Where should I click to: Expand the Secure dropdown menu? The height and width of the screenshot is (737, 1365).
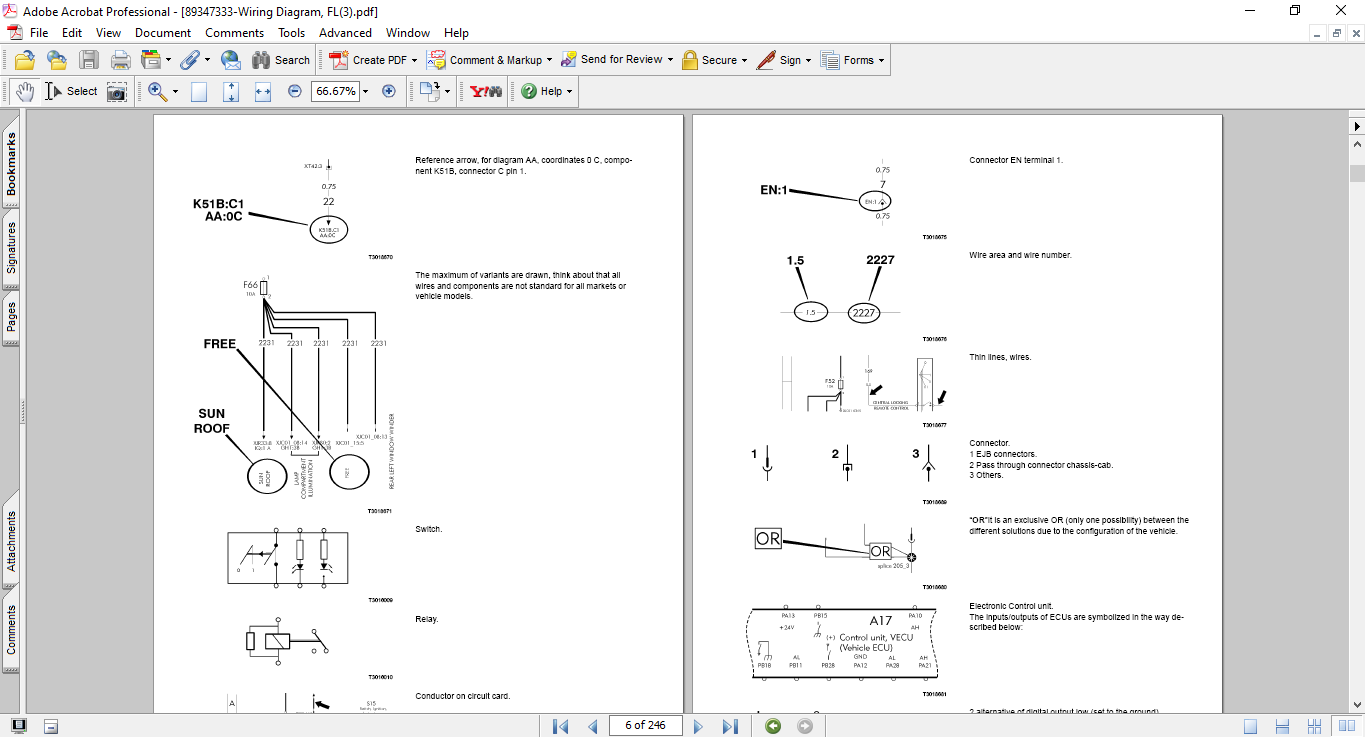[x=746, y=60]
